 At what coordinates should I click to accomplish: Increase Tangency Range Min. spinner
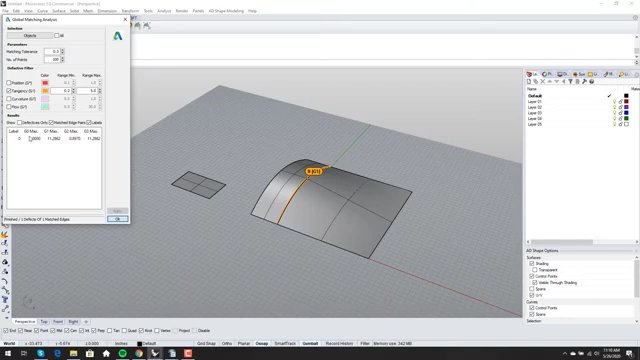pos(73,89)
